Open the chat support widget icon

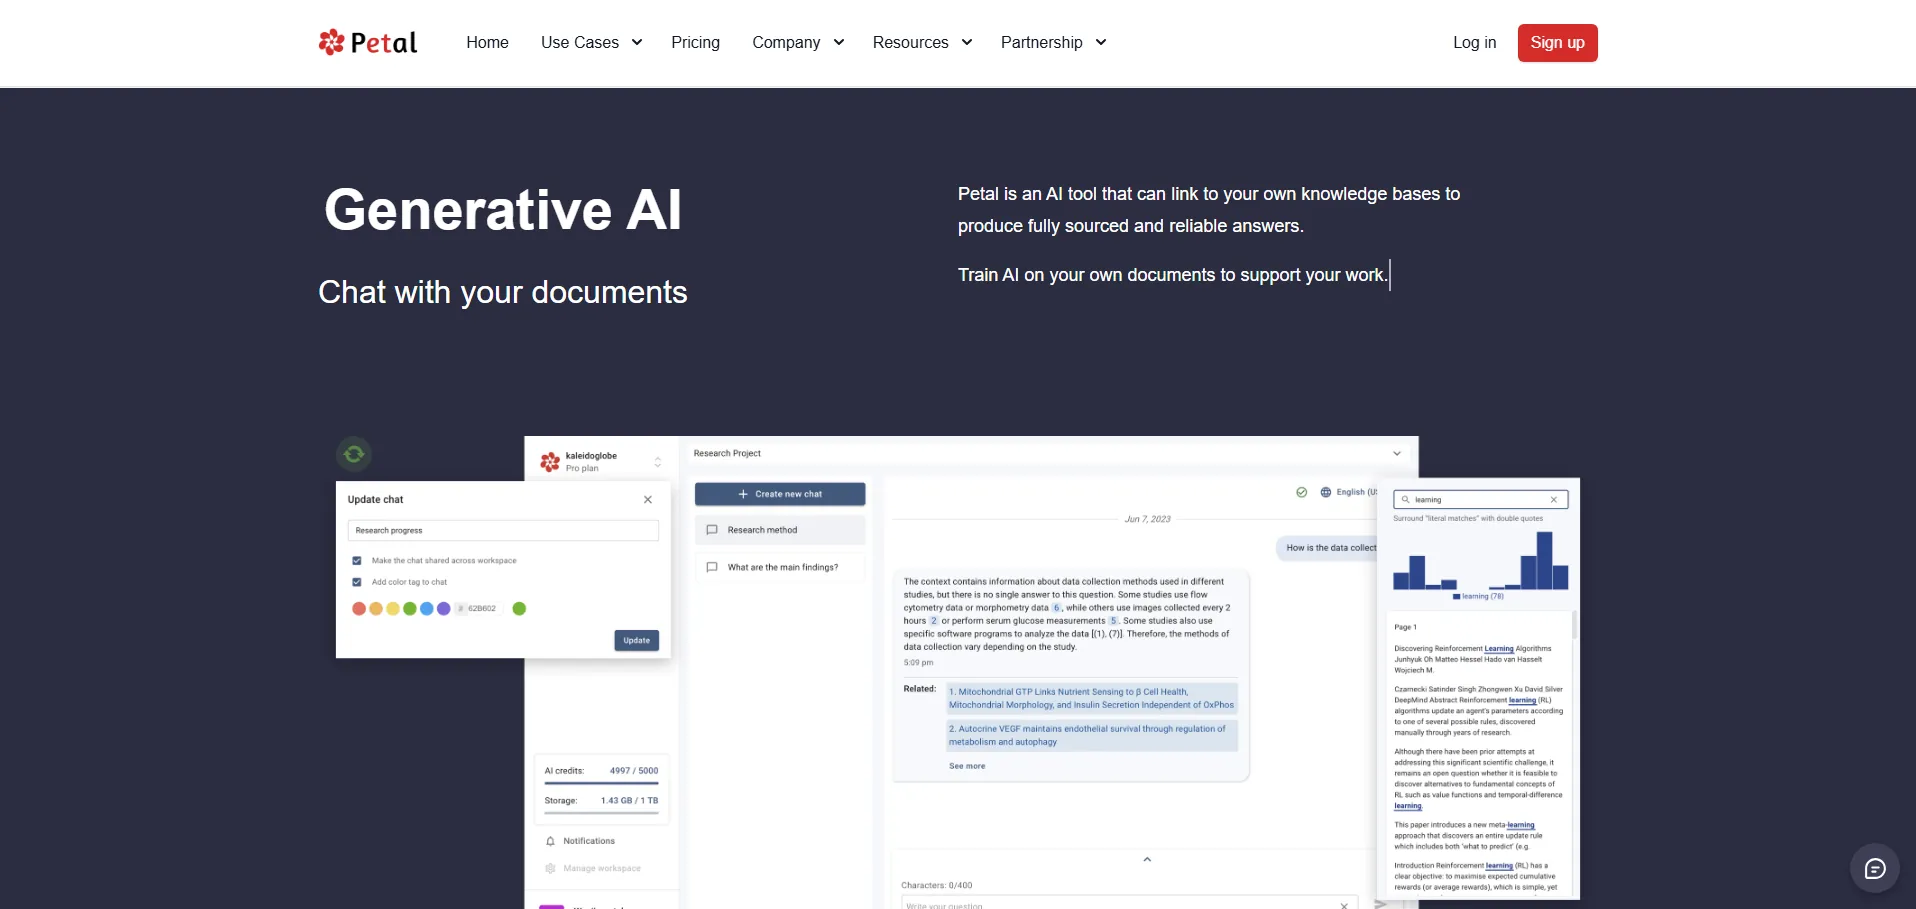pos(1874,868)
